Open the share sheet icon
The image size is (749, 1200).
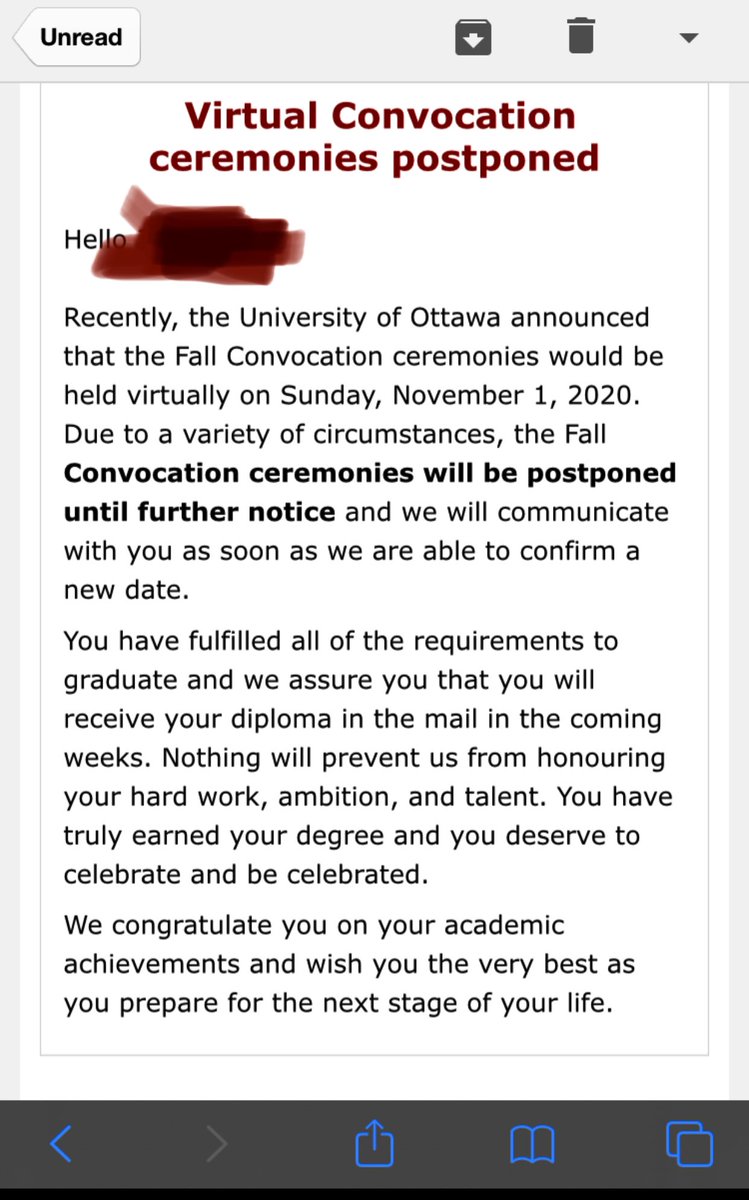point(375,1141)
